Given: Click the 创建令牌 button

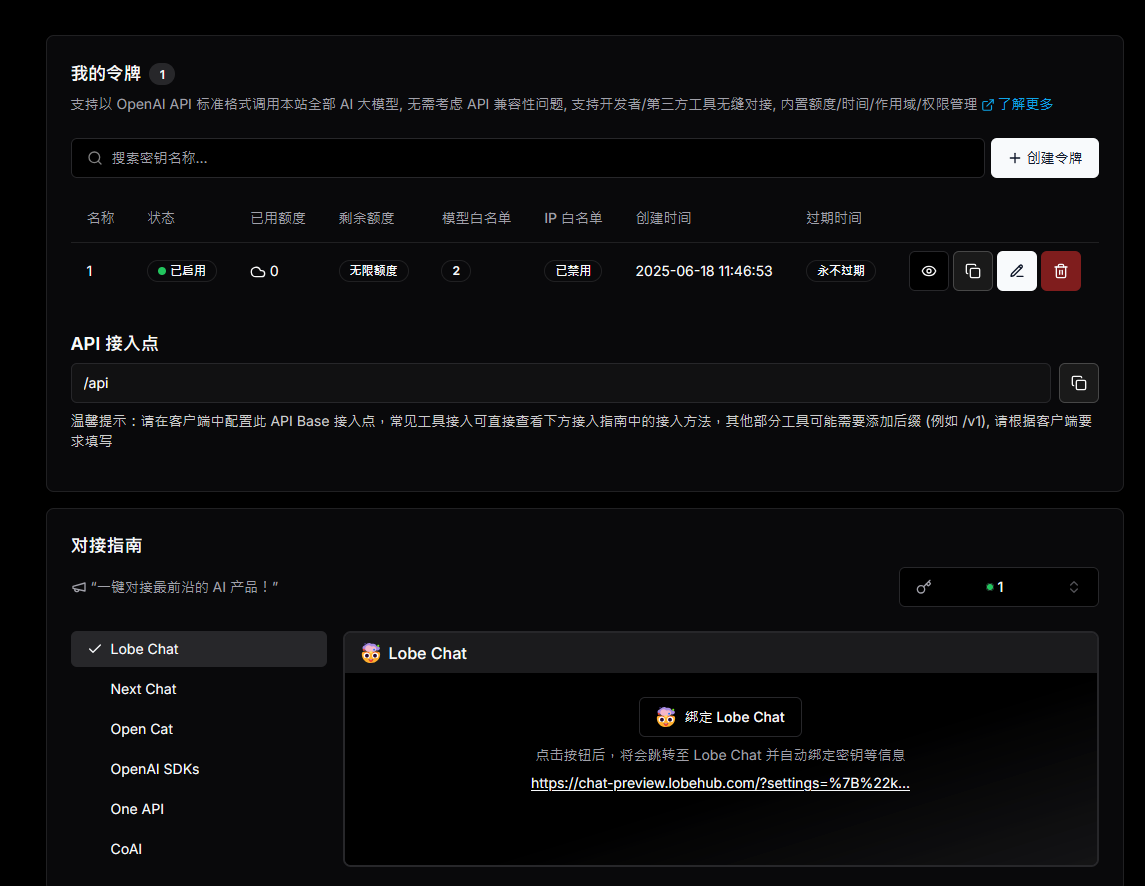Looking at the screenshot, I should [x=1044, y=158].
